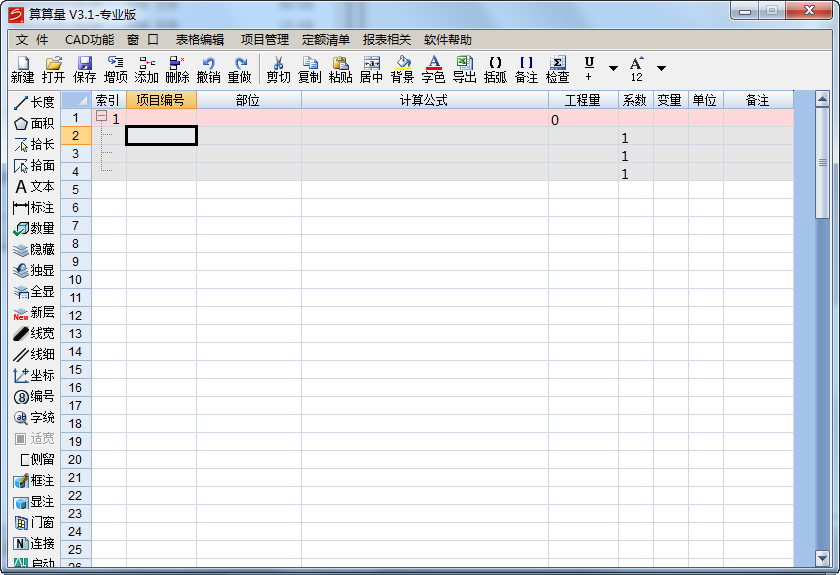Click the 新建 (New) toolbar icon
Screen dimensions: 840x575
click(22, 69)
